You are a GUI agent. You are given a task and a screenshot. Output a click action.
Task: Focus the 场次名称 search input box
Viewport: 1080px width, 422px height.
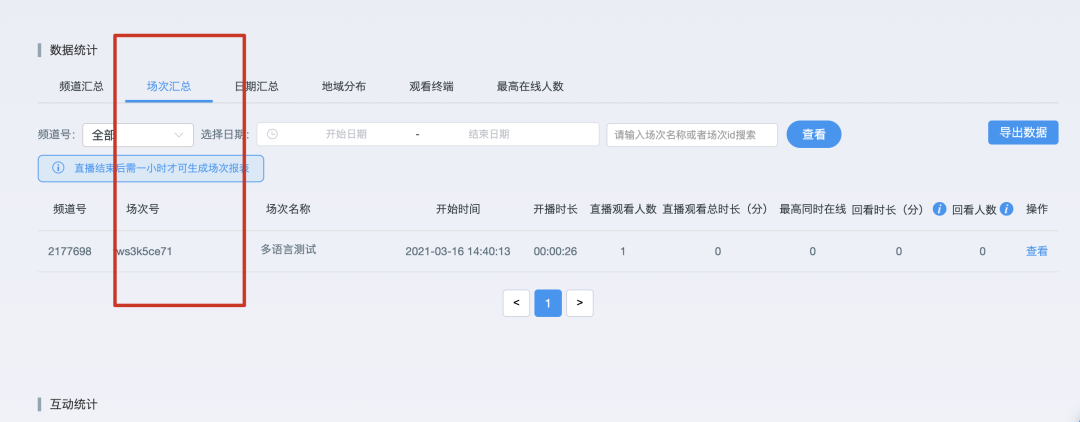point(692,134)
